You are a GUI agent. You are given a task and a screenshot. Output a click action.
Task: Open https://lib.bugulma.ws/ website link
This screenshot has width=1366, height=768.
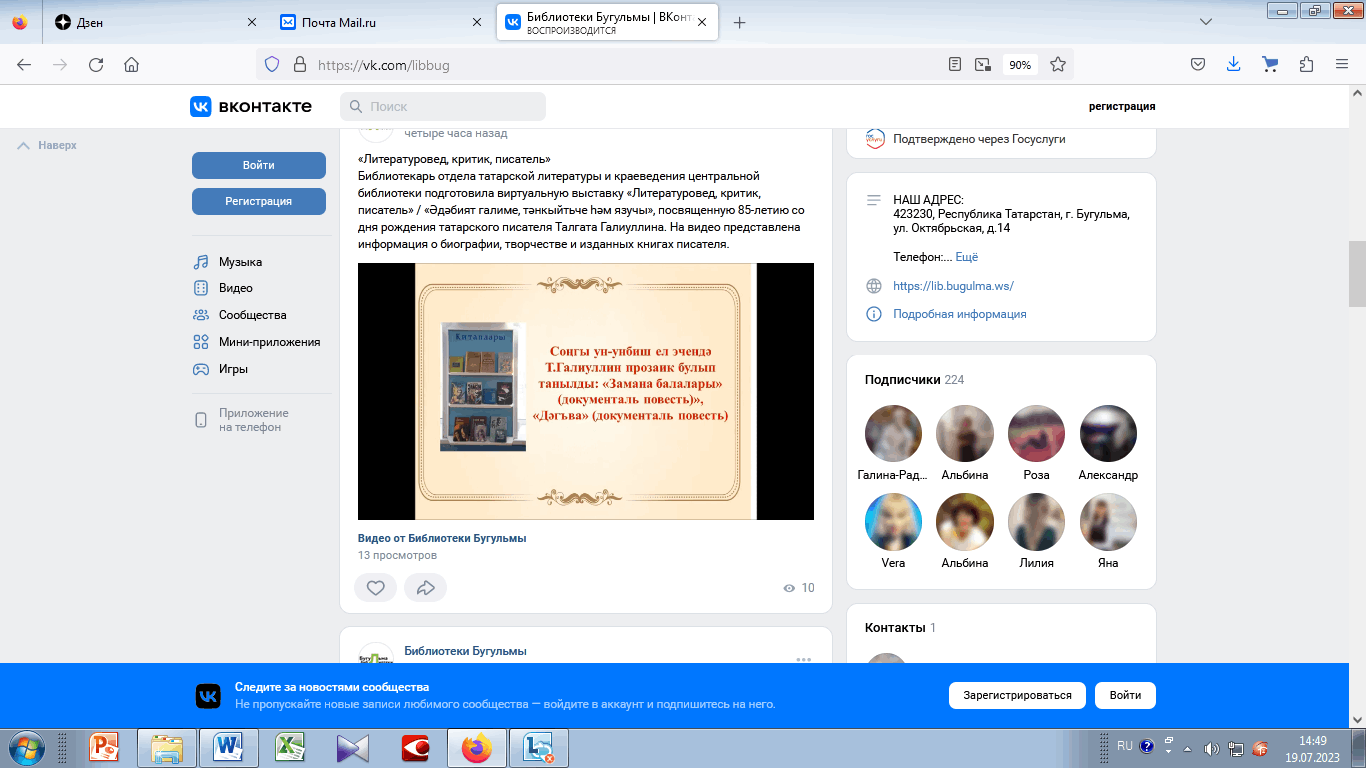point(953,286)
